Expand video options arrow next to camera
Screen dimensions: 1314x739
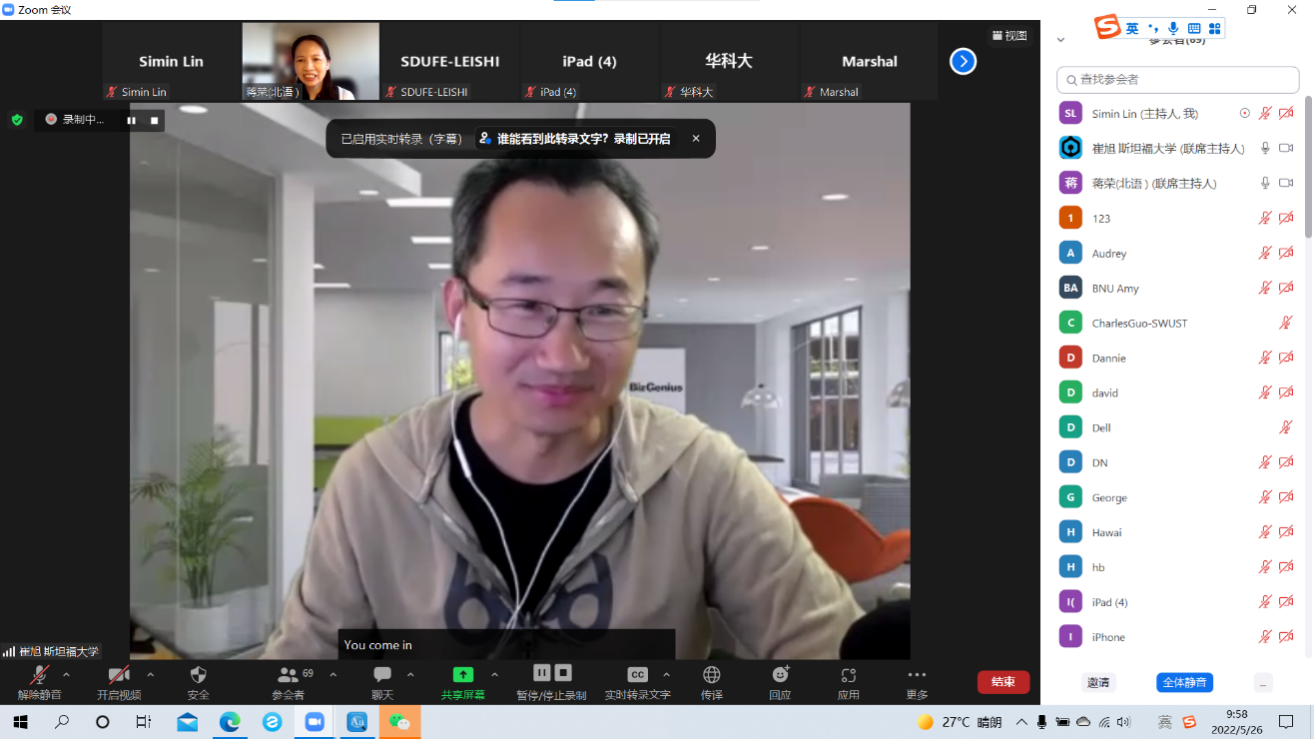[x=150, y=674]
